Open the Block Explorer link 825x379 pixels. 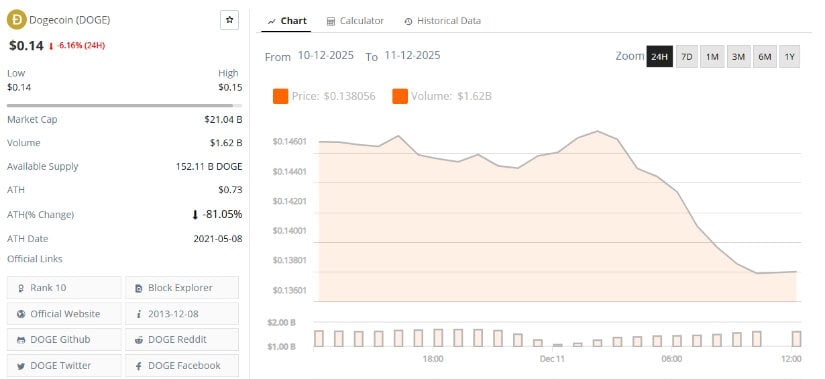182,287
